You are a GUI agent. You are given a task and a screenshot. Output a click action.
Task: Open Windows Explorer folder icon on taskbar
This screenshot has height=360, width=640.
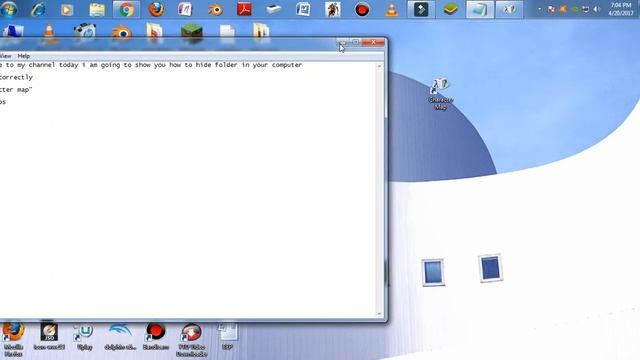tap(97, 9)
